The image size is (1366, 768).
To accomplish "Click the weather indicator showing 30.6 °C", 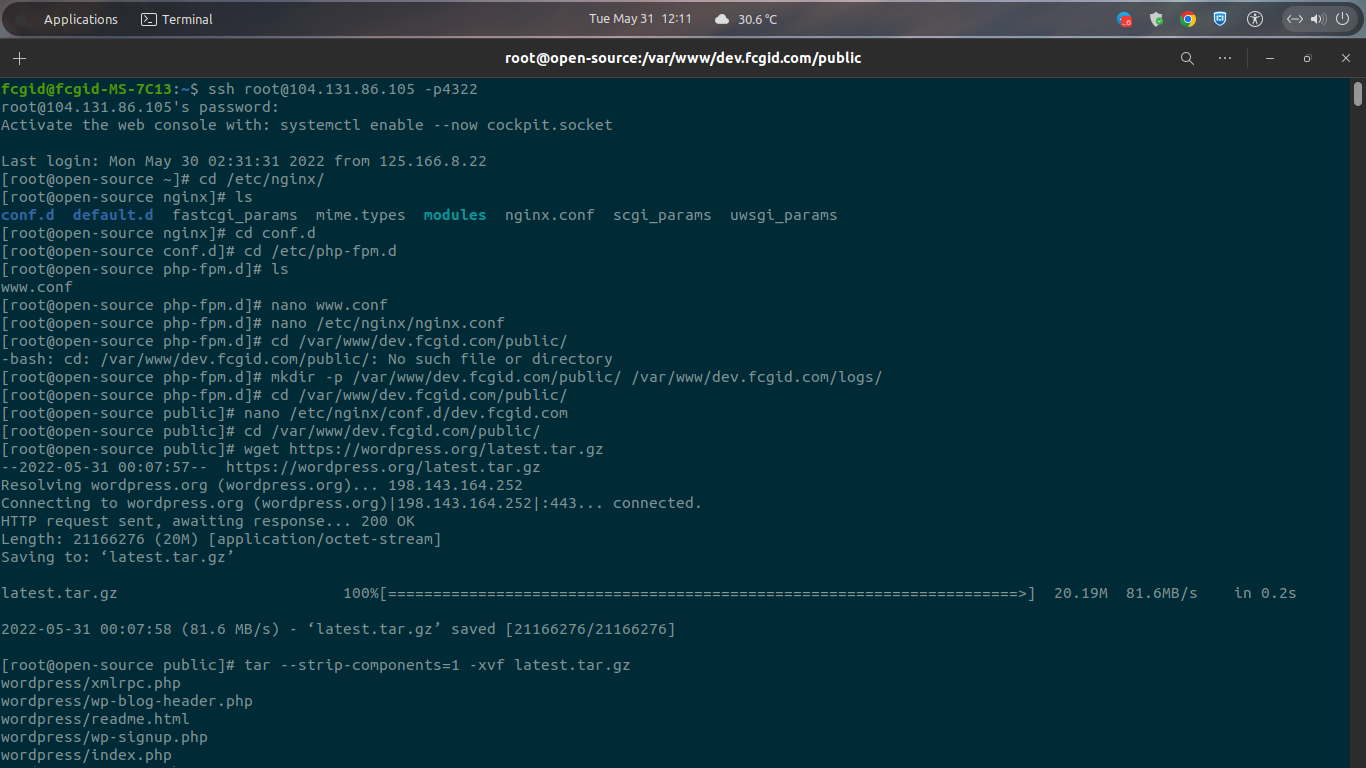I will coord(746,19).
